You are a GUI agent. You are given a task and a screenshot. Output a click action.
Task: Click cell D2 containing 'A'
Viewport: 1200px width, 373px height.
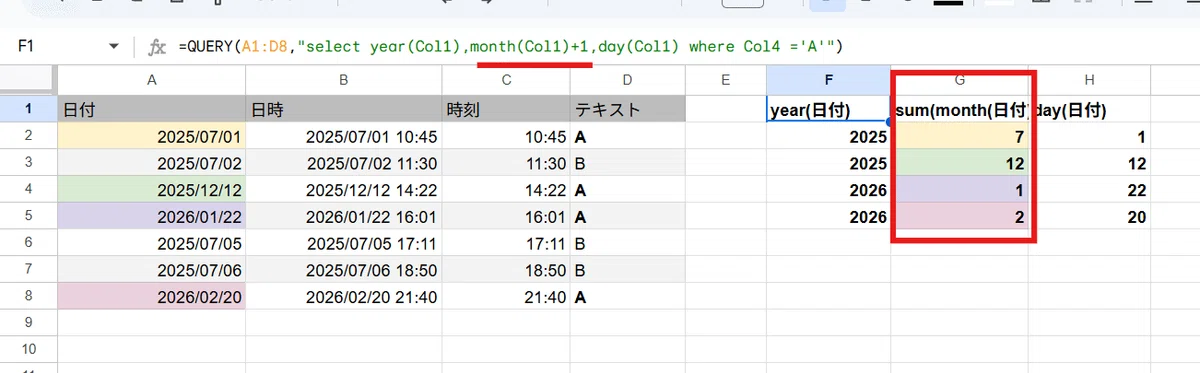coord(627,136)
